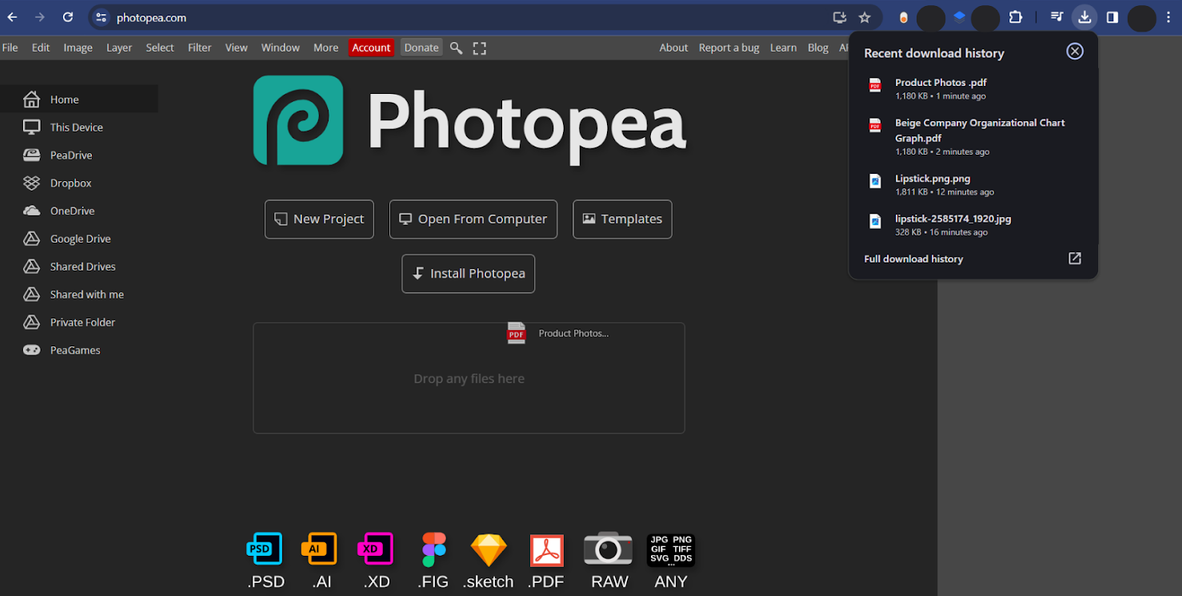1182x596 pixels.
Task: Close the Recent download history popup
Action: click(1075, 51)
